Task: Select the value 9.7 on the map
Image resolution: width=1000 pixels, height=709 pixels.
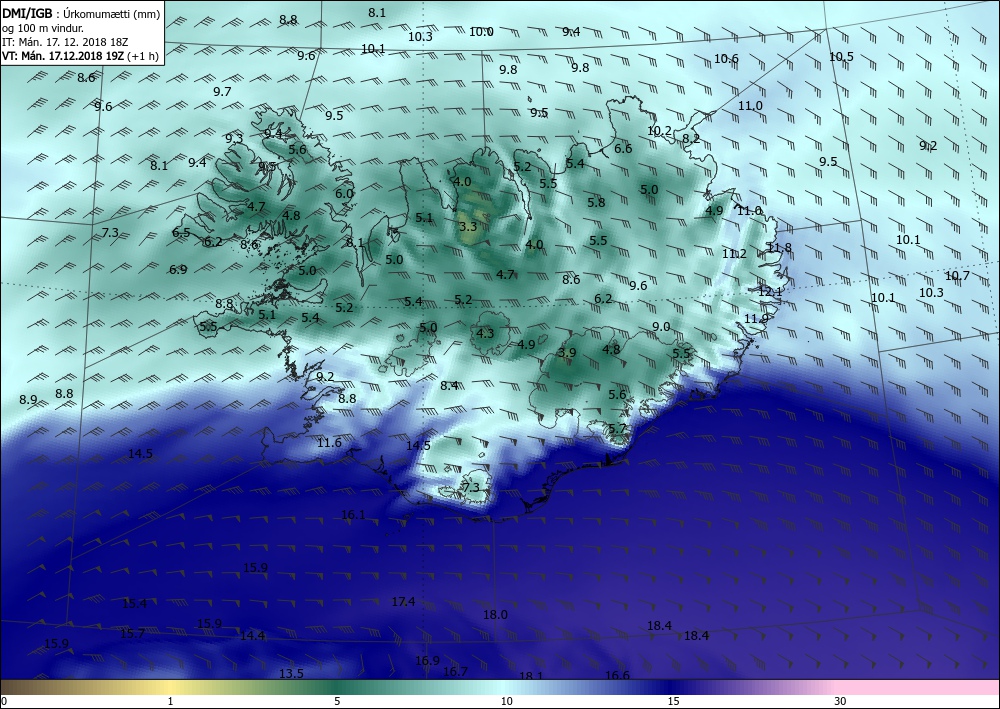Action: [x=222, y=92]
